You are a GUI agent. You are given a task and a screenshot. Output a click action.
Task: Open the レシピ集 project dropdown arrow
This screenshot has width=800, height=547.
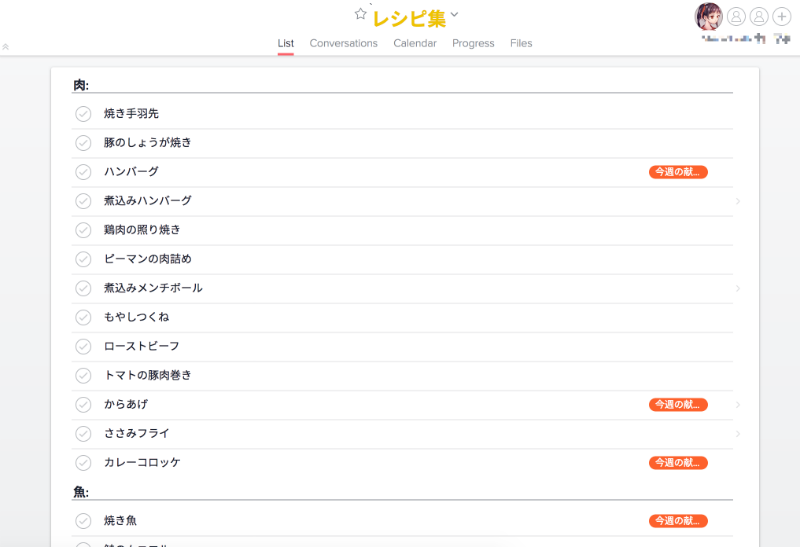(x=454, y=14)
